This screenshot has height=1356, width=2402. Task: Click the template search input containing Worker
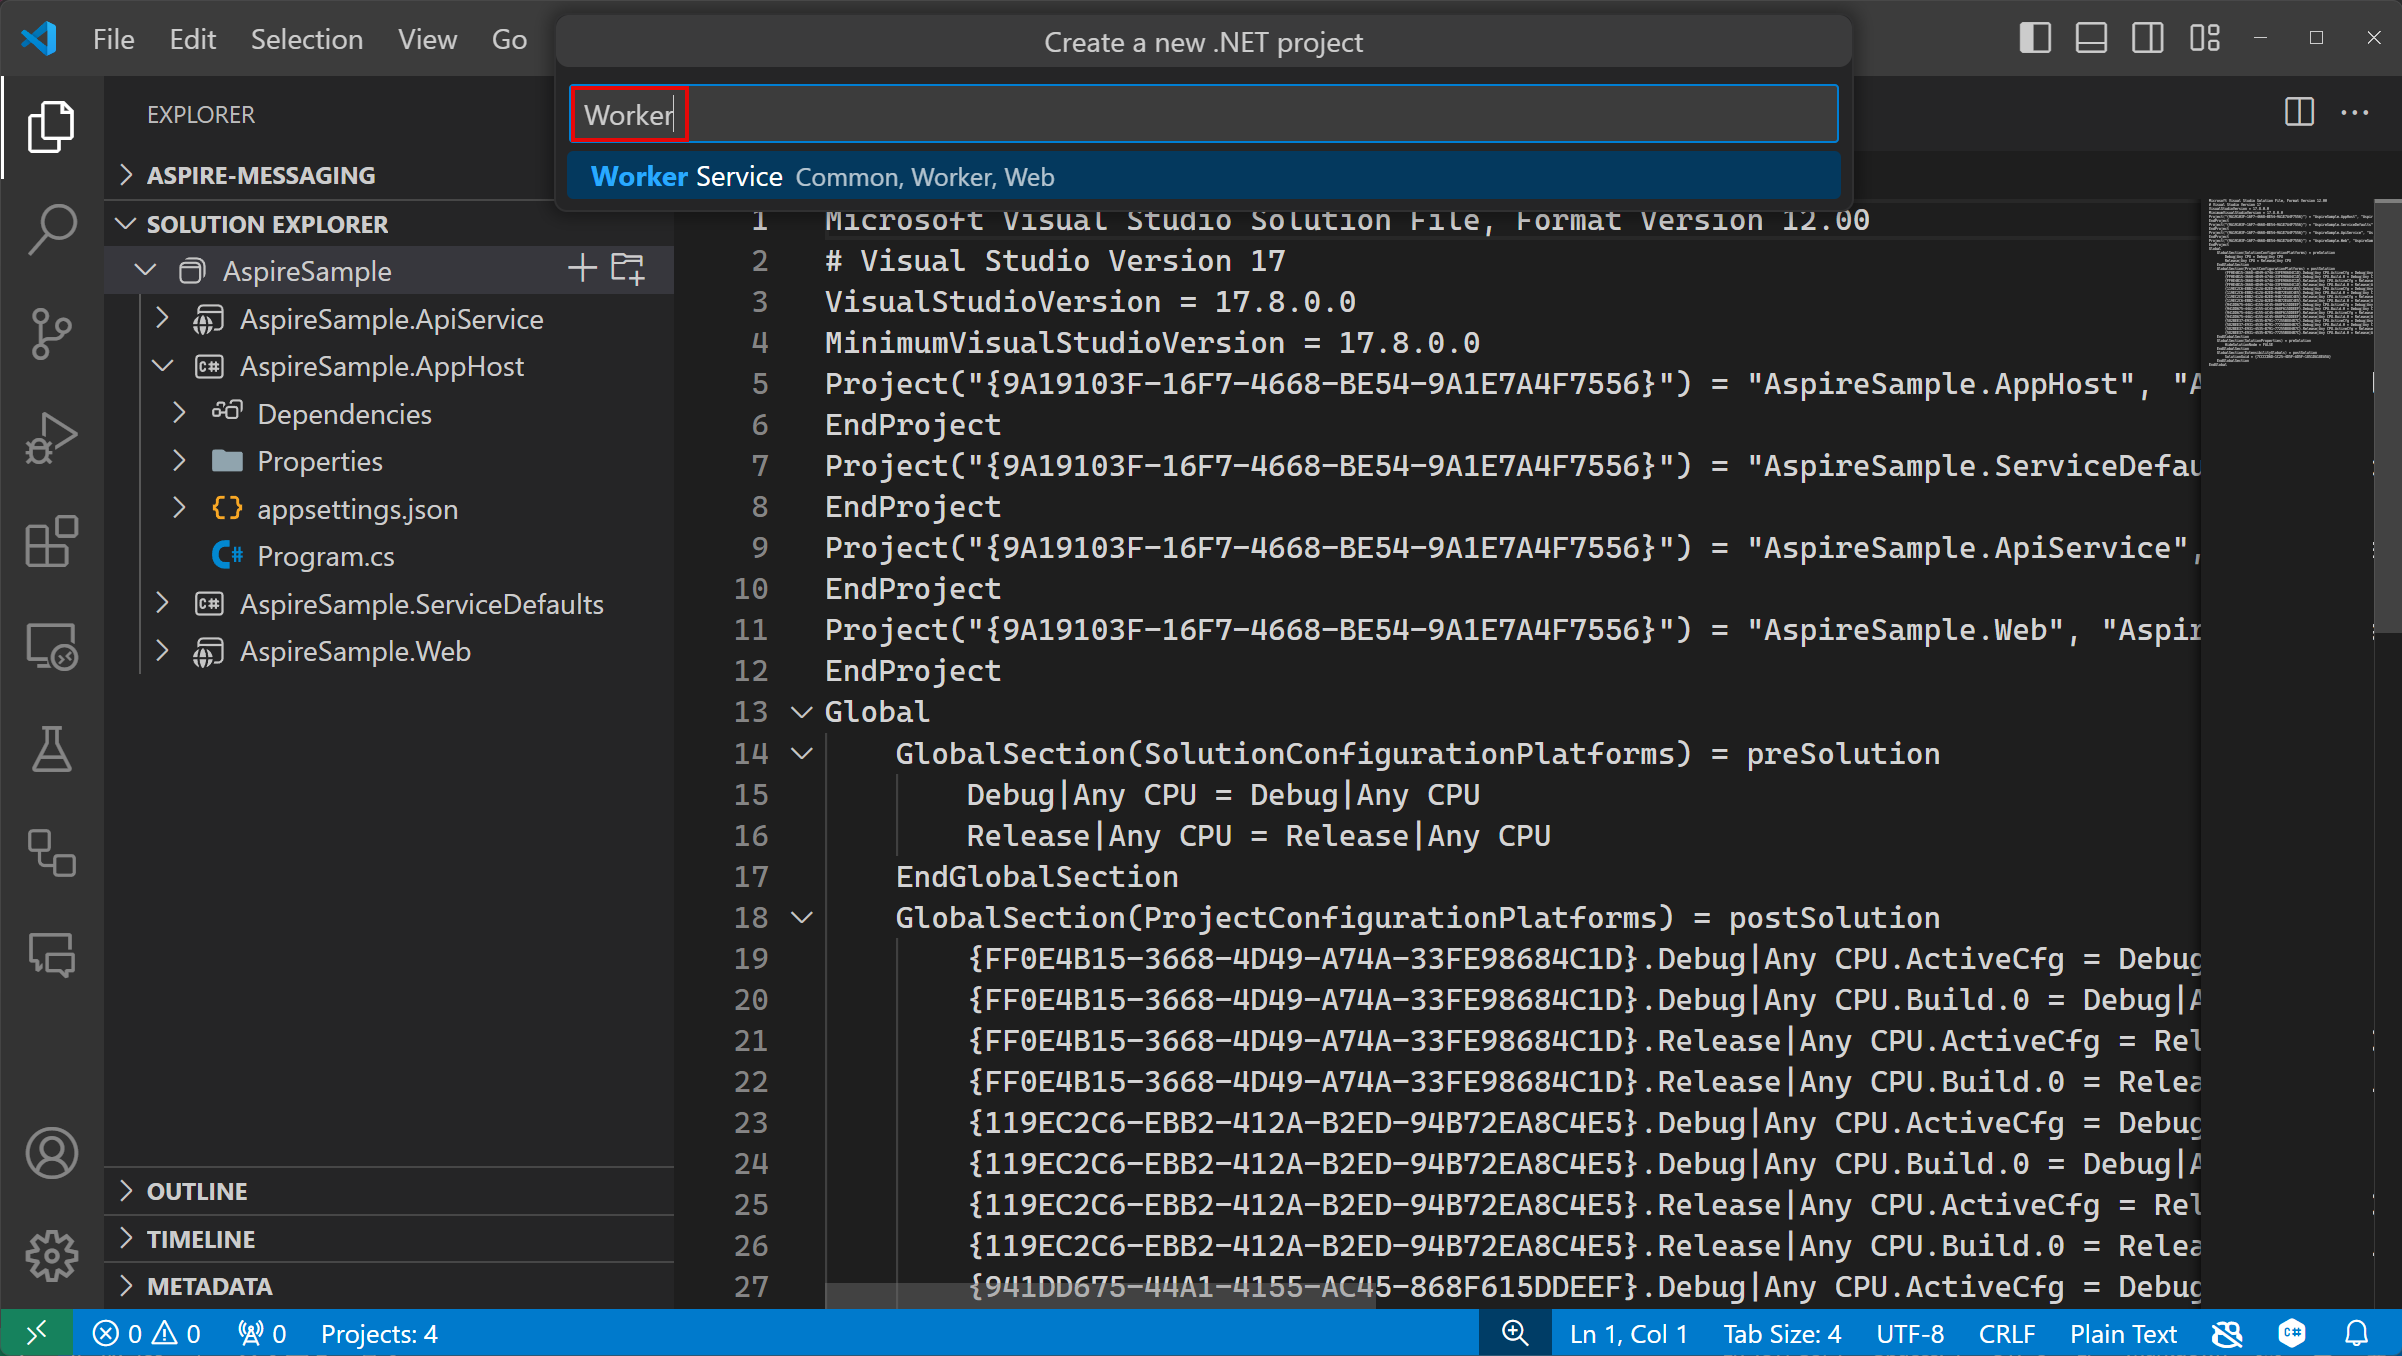coord(1203,114)
